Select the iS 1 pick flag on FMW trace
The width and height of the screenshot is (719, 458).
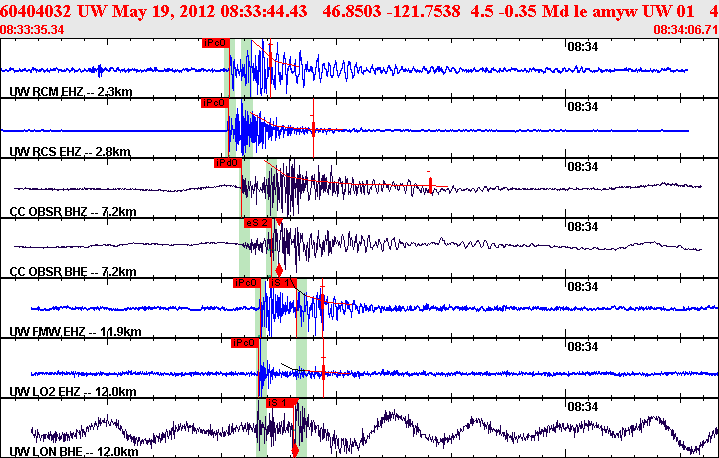coord(282,283)
